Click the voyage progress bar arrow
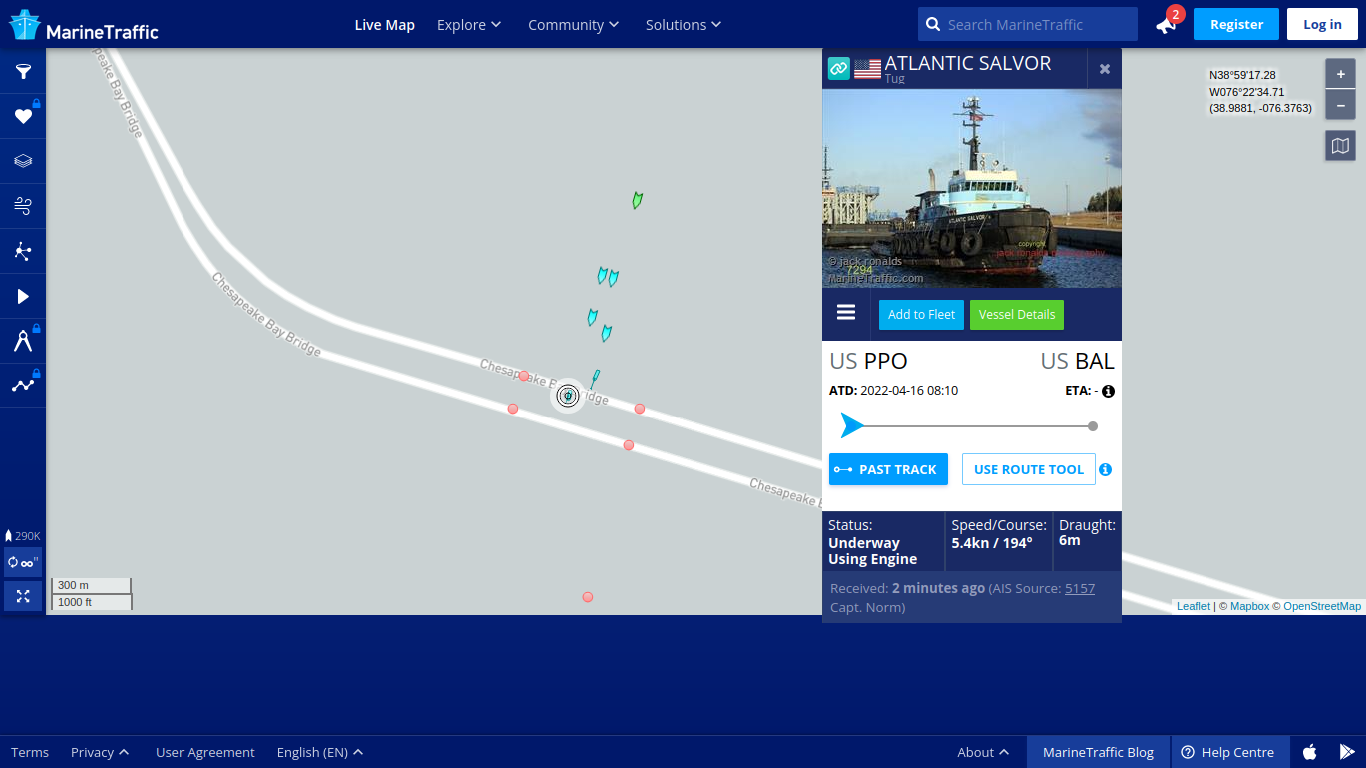Viewport: 1366px width, 768px height. [x=852, y=426]
